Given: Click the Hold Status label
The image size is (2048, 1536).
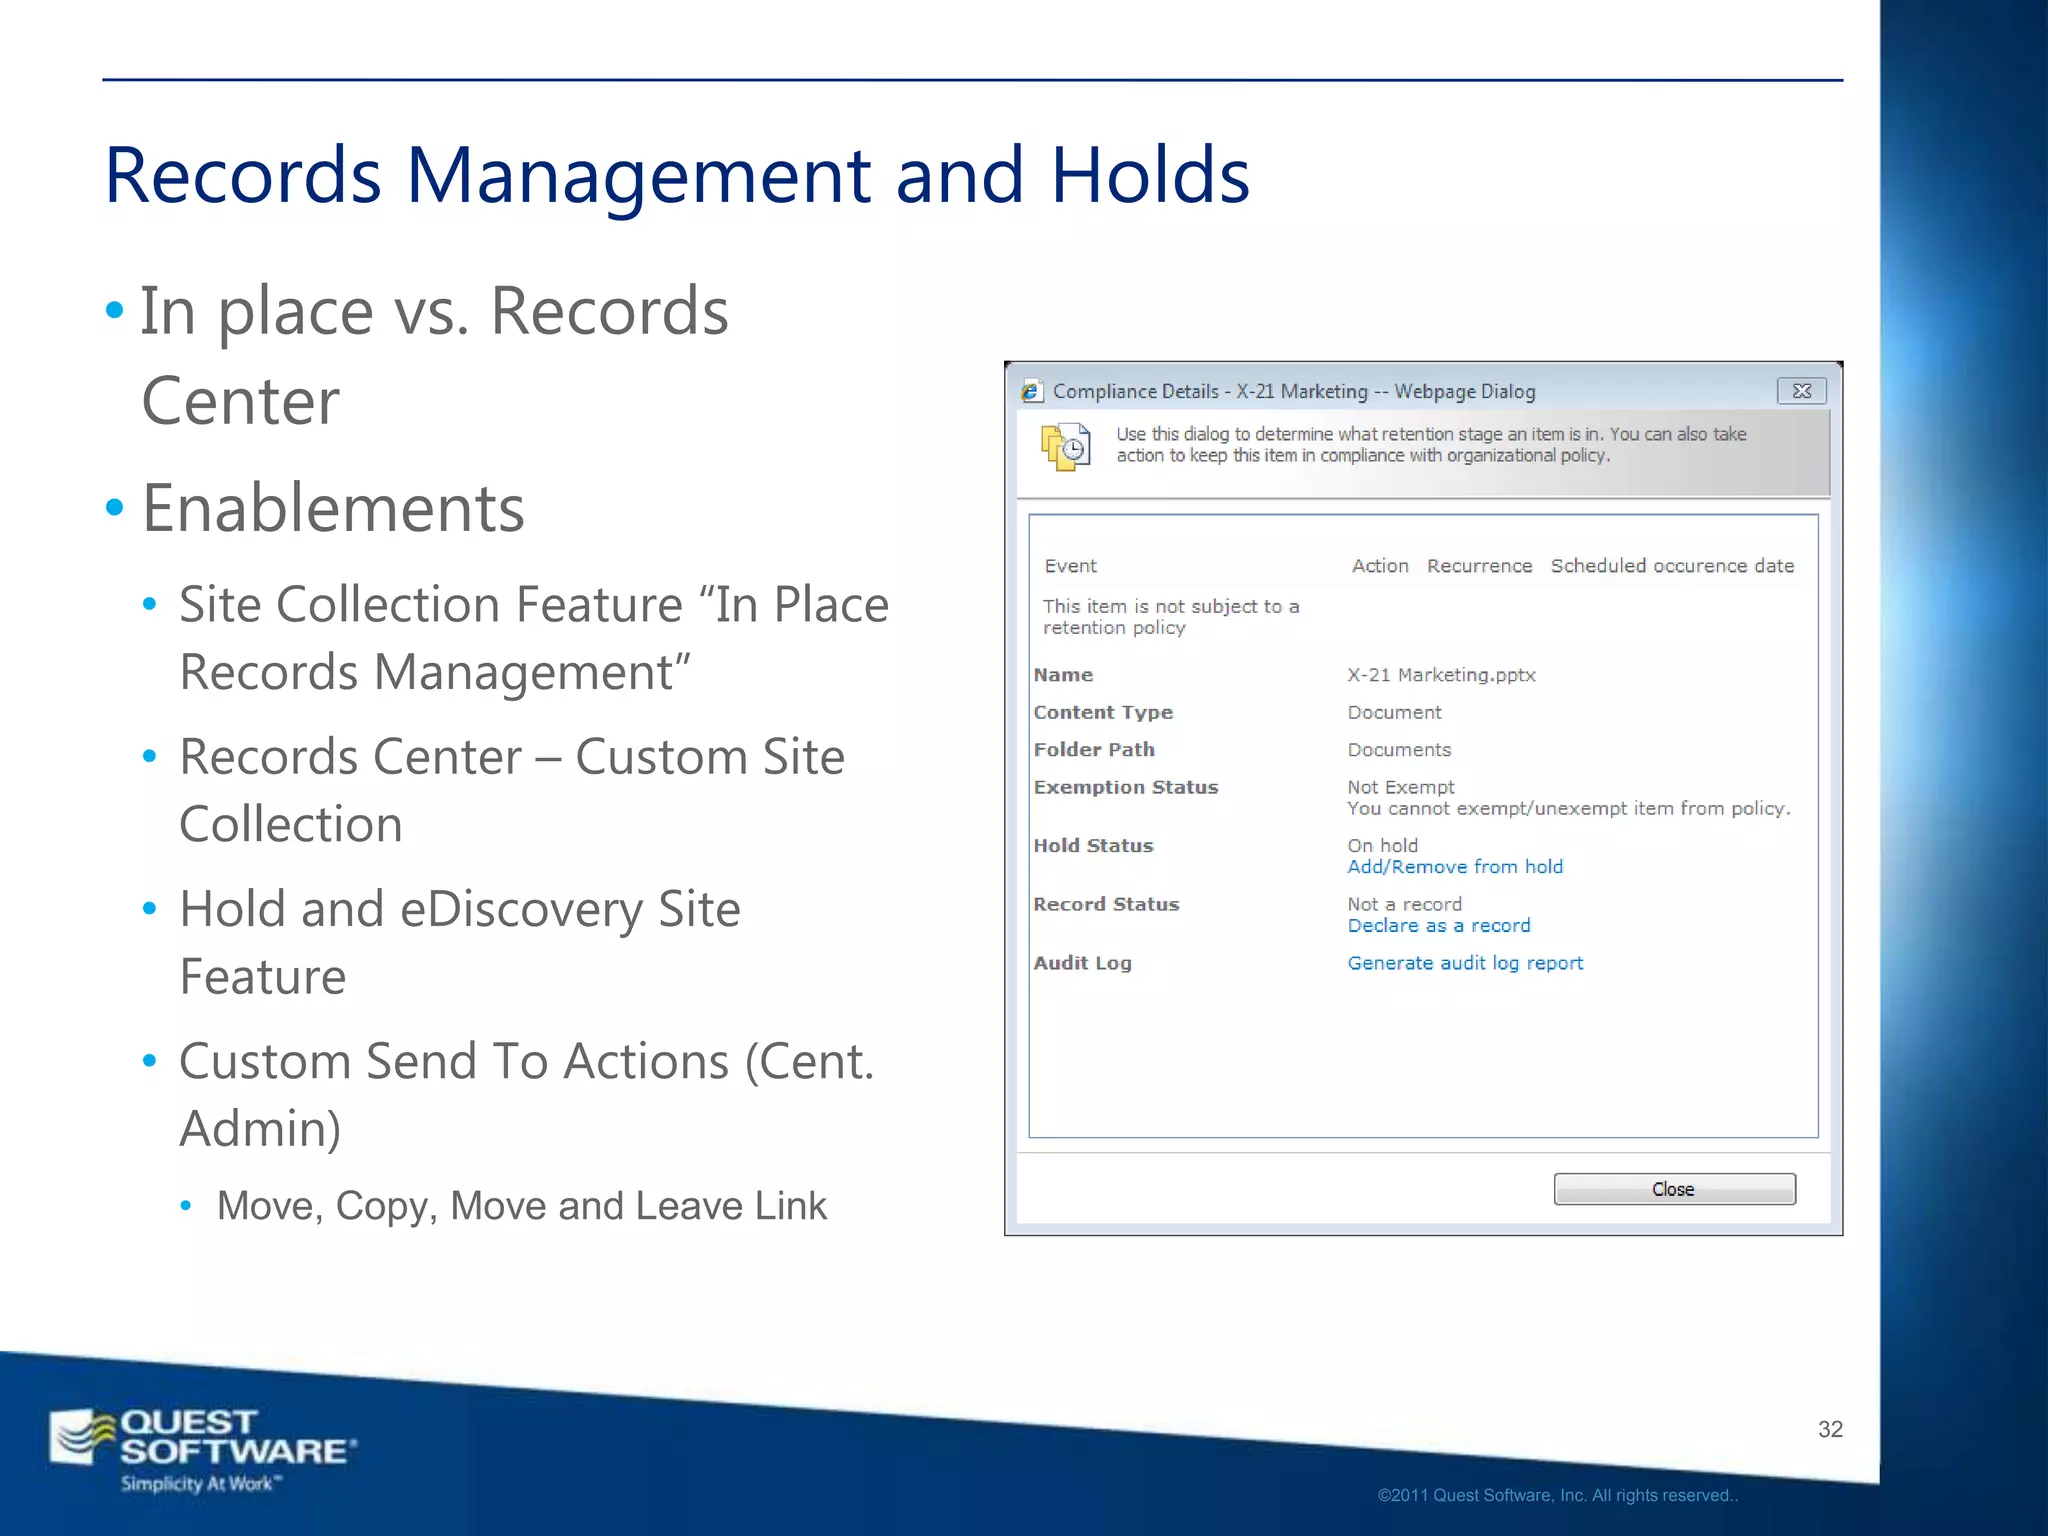Looking at the screenshot, I should [1093, 846].
